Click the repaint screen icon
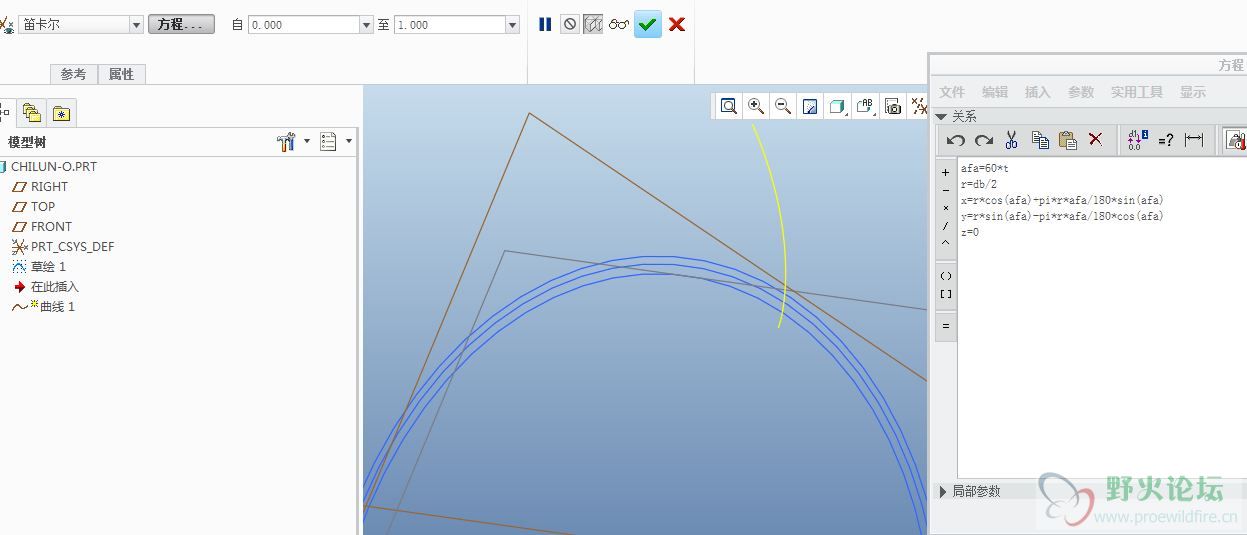This screenshot has width=1247, height=535. coord(810,106)
